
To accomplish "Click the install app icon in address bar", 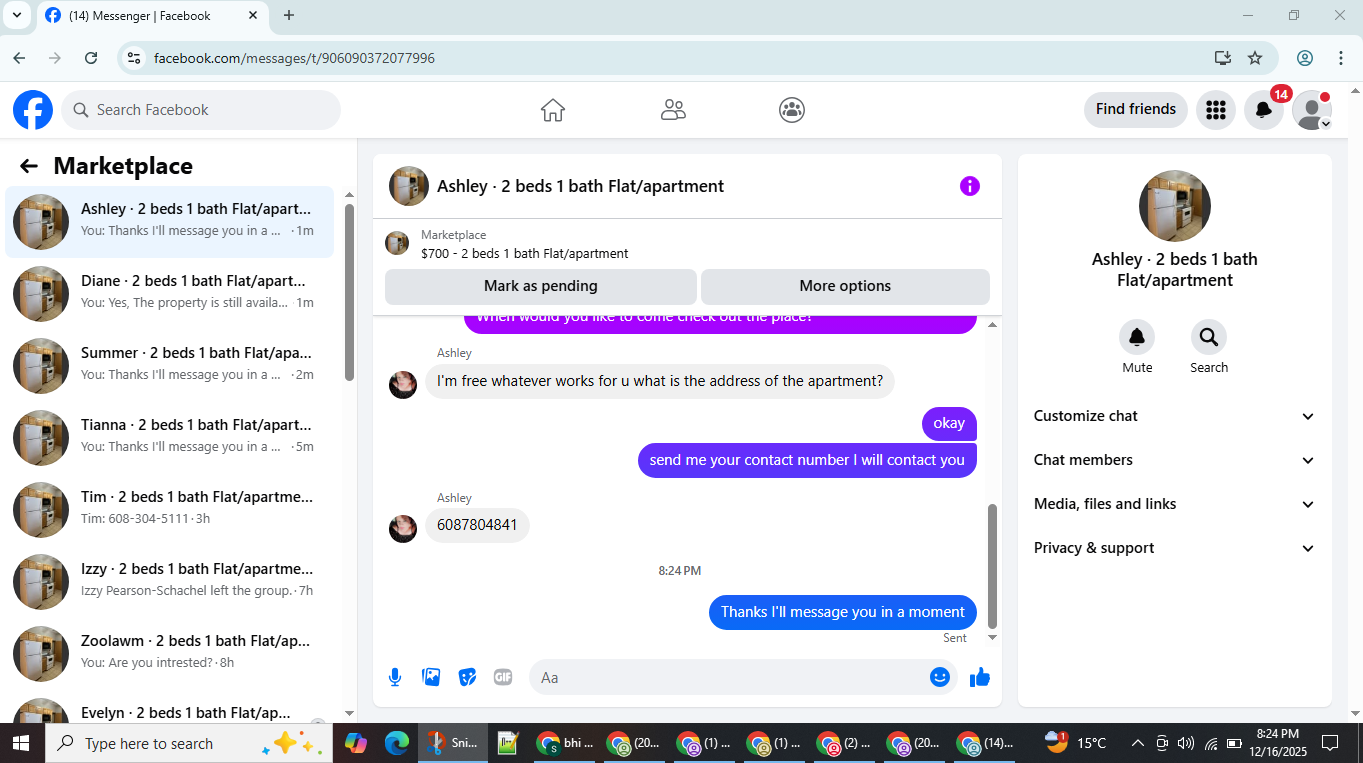I will click(x=1222, y=58).
